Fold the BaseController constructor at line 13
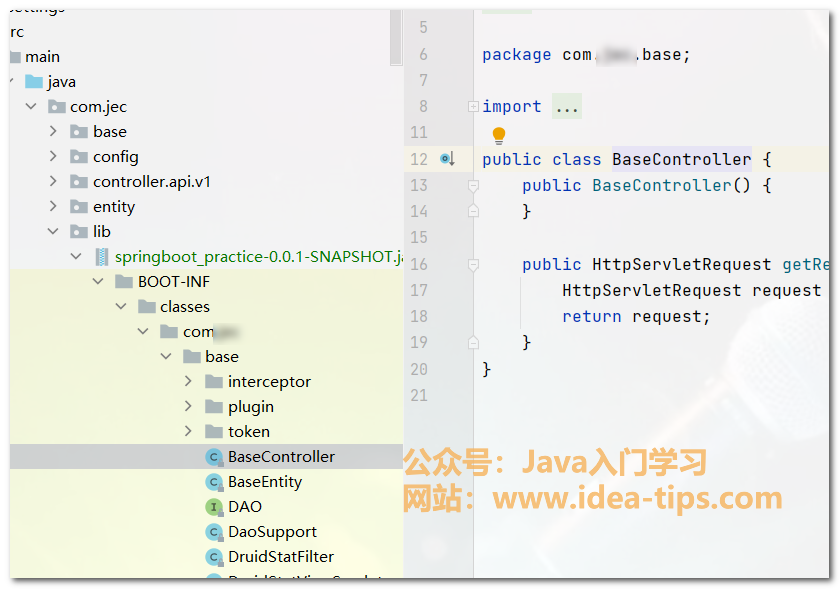Viewport: 840px width, 589px height. pos(473,185)
